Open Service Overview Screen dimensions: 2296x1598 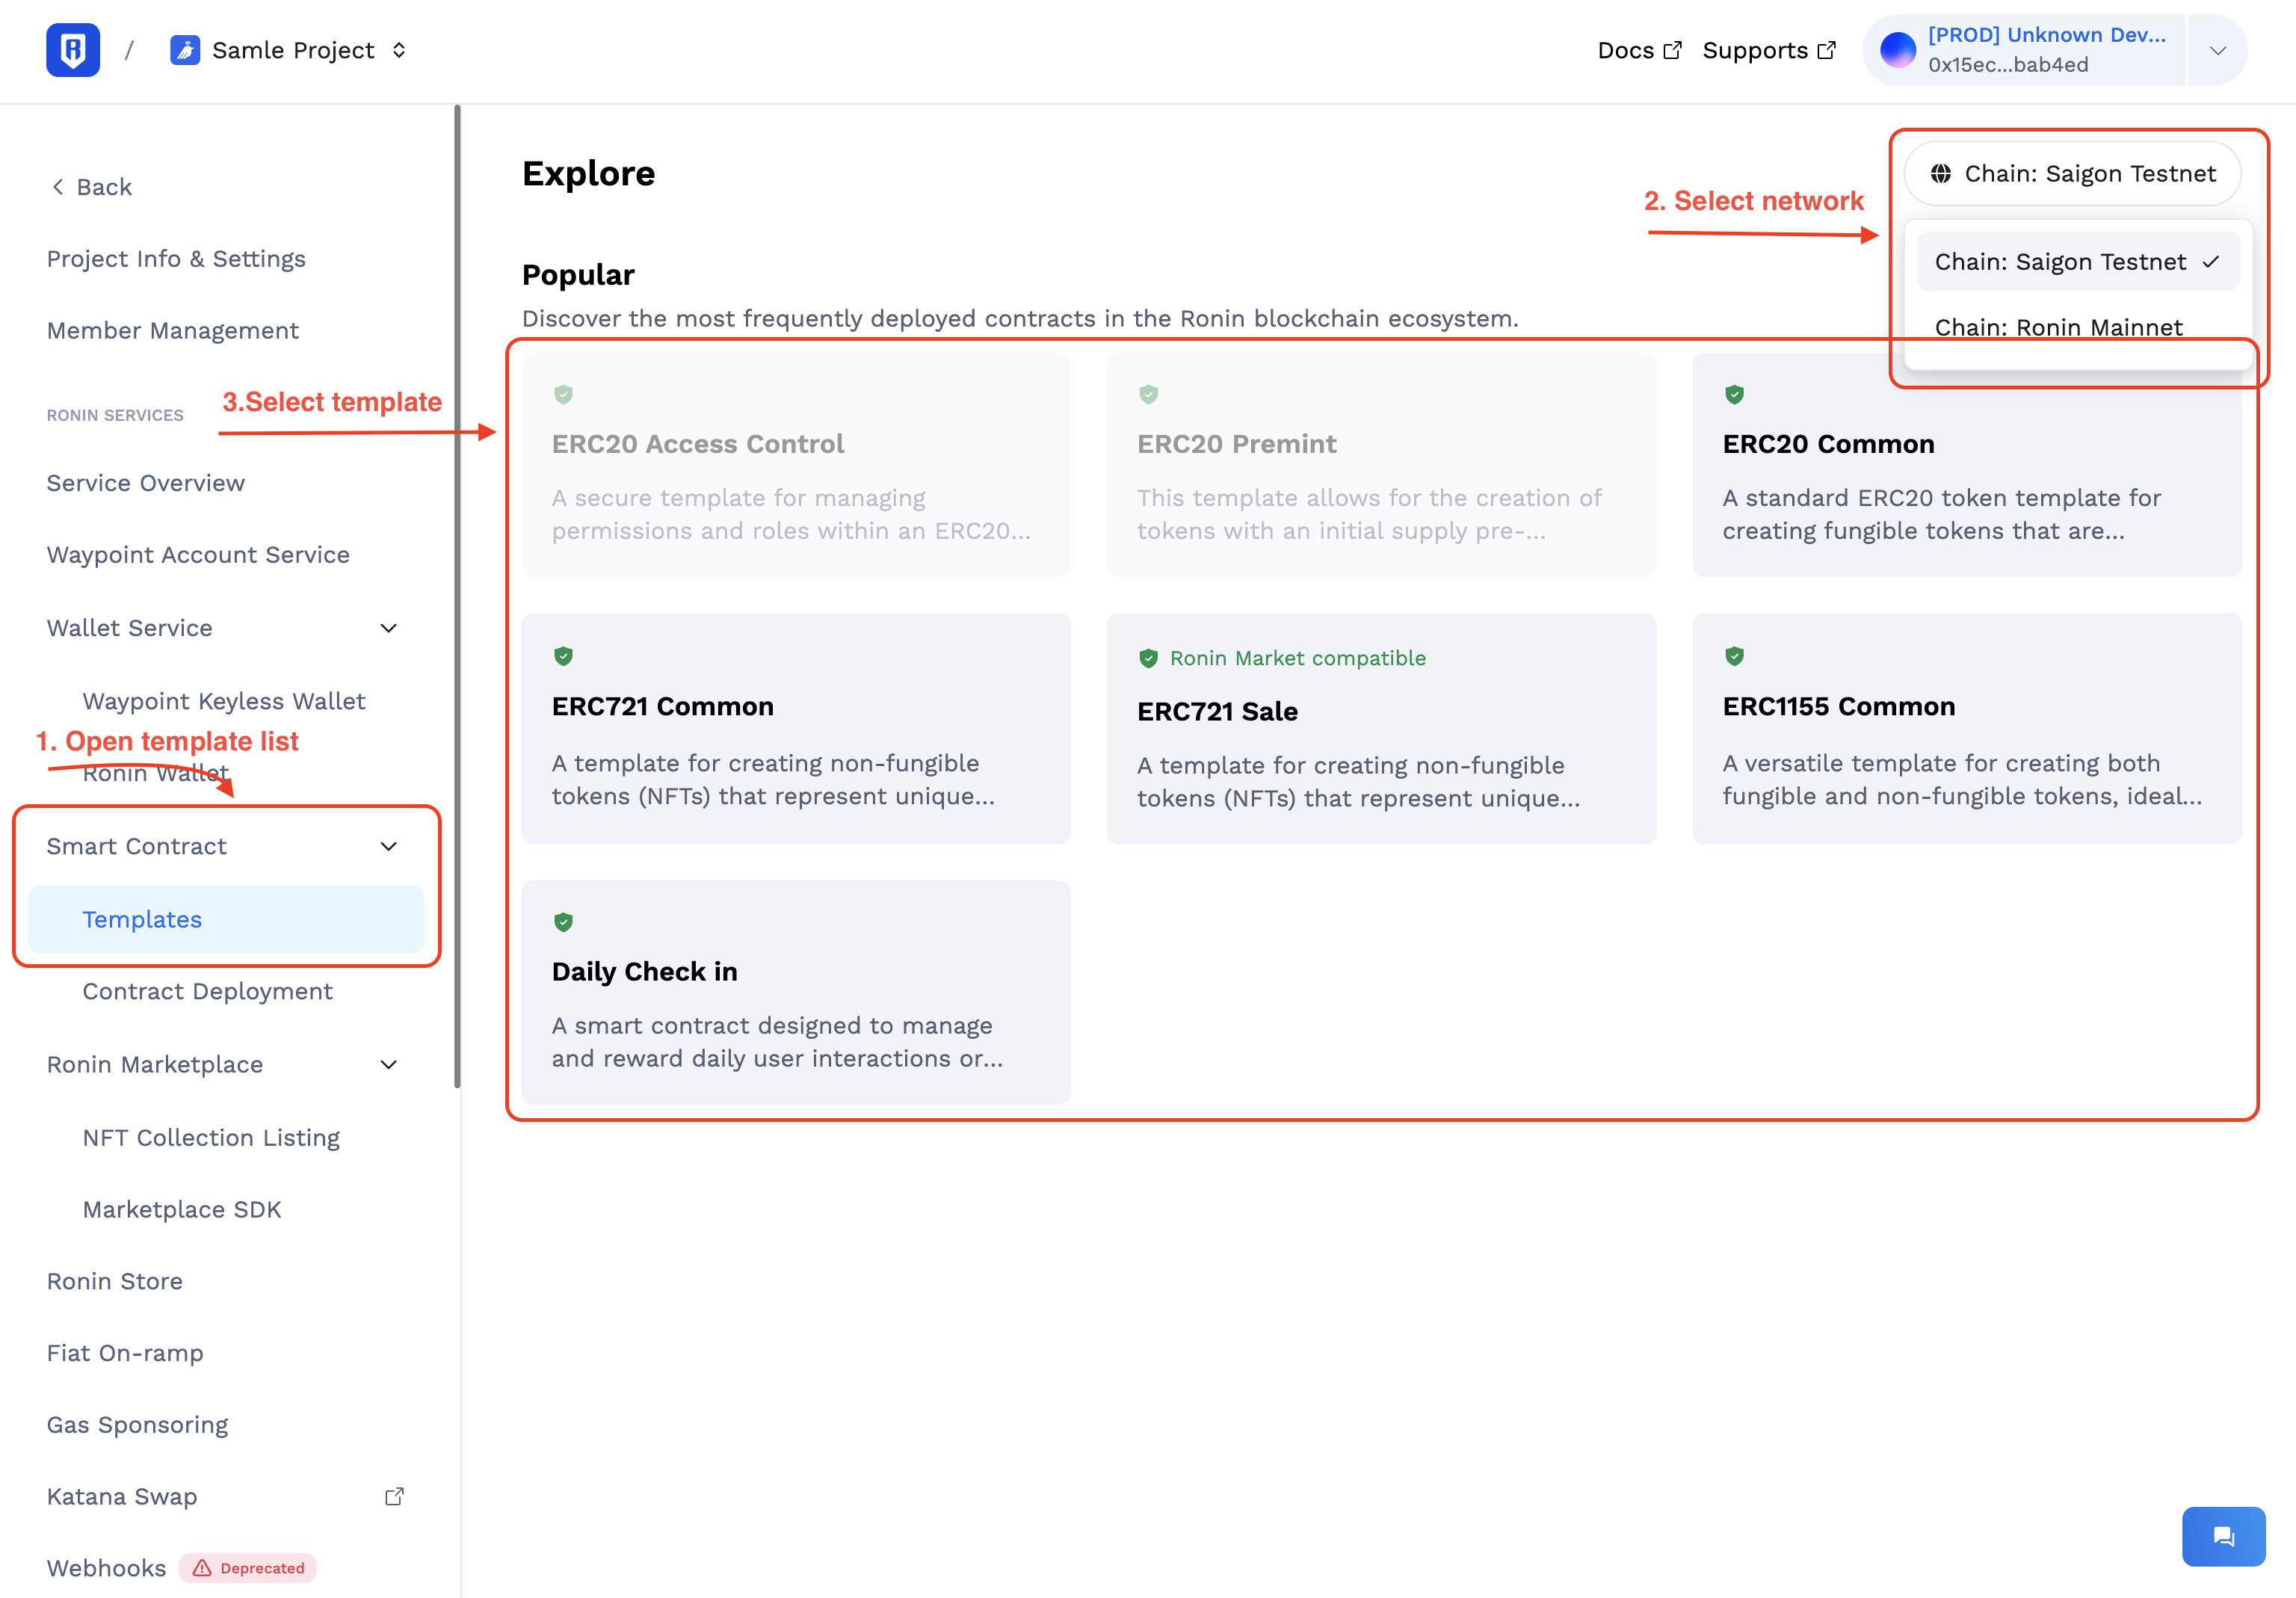click(x=146, y=483)
